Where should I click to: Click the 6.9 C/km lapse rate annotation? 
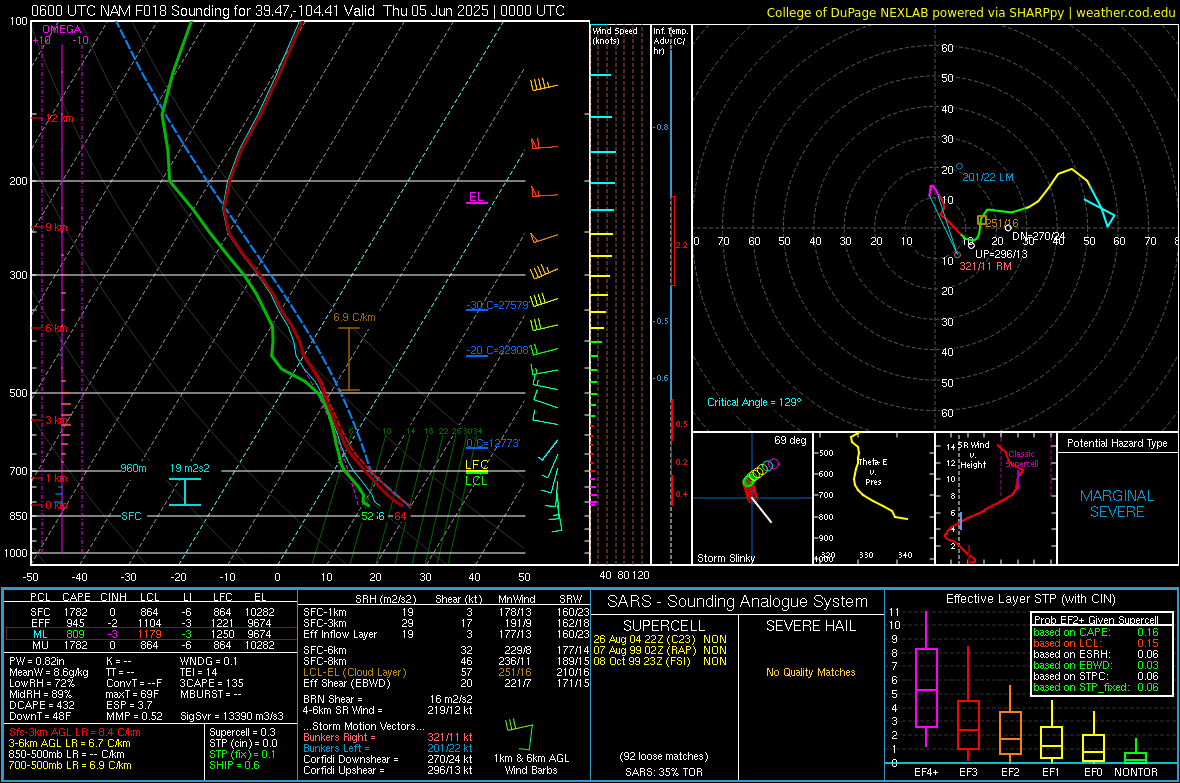pos(354,317)
